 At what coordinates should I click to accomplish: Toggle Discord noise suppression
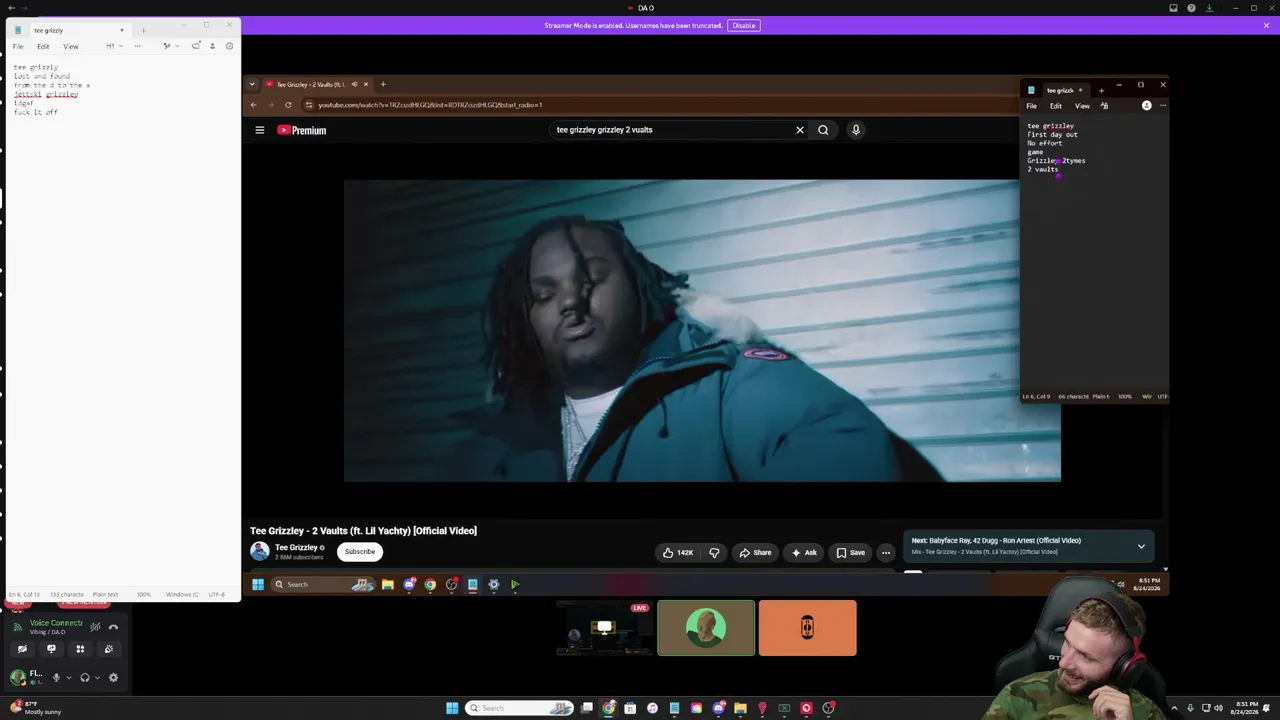95,627
